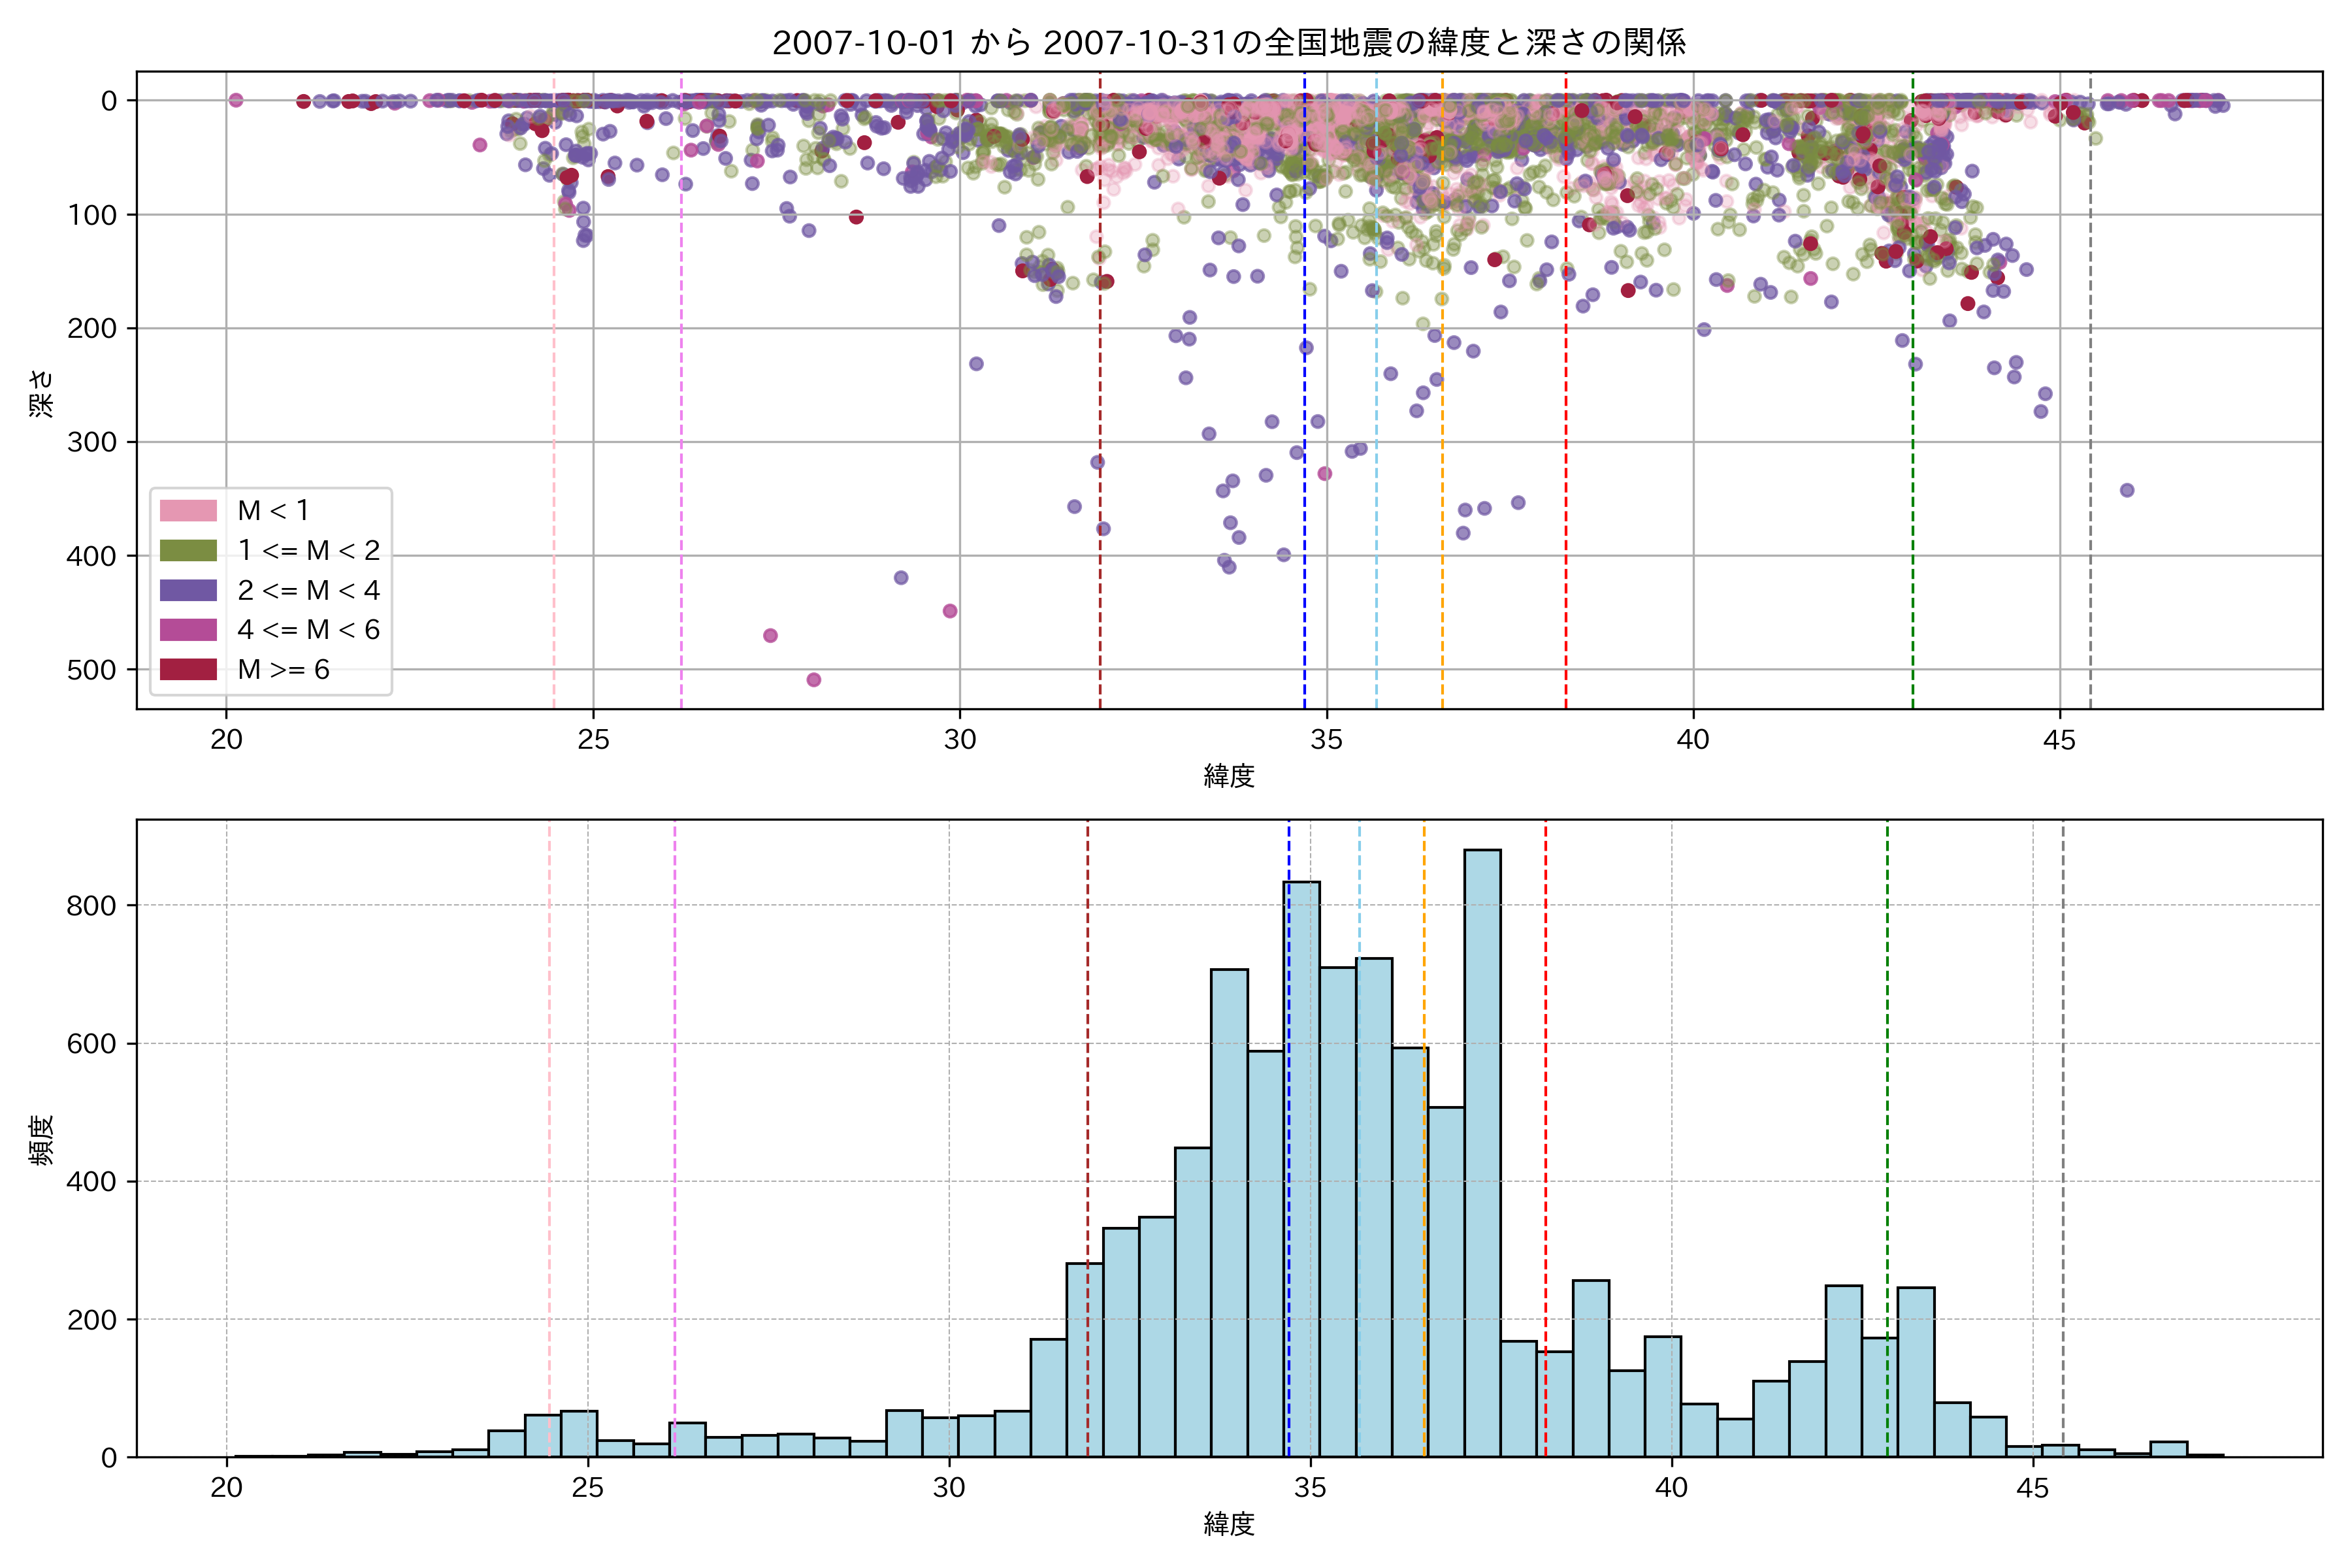Click the magenta 4 <= M < 6 legend swatch
The image size is (2352, 1568).
[x=188, y=629]
